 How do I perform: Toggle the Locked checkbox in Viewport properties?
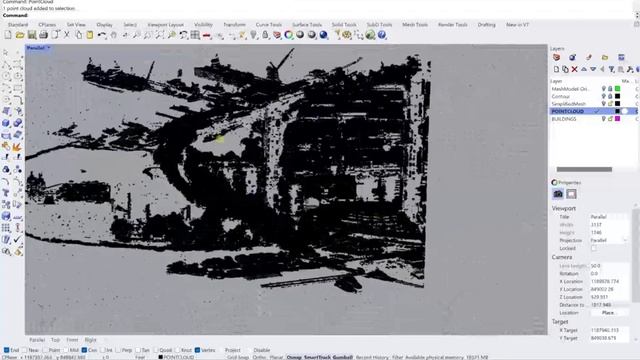coord(594,248)
